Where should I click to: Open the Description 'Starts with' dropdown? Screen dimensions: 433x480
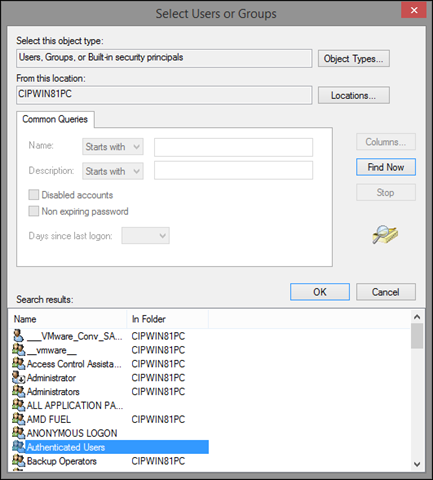tap(113, 171)
